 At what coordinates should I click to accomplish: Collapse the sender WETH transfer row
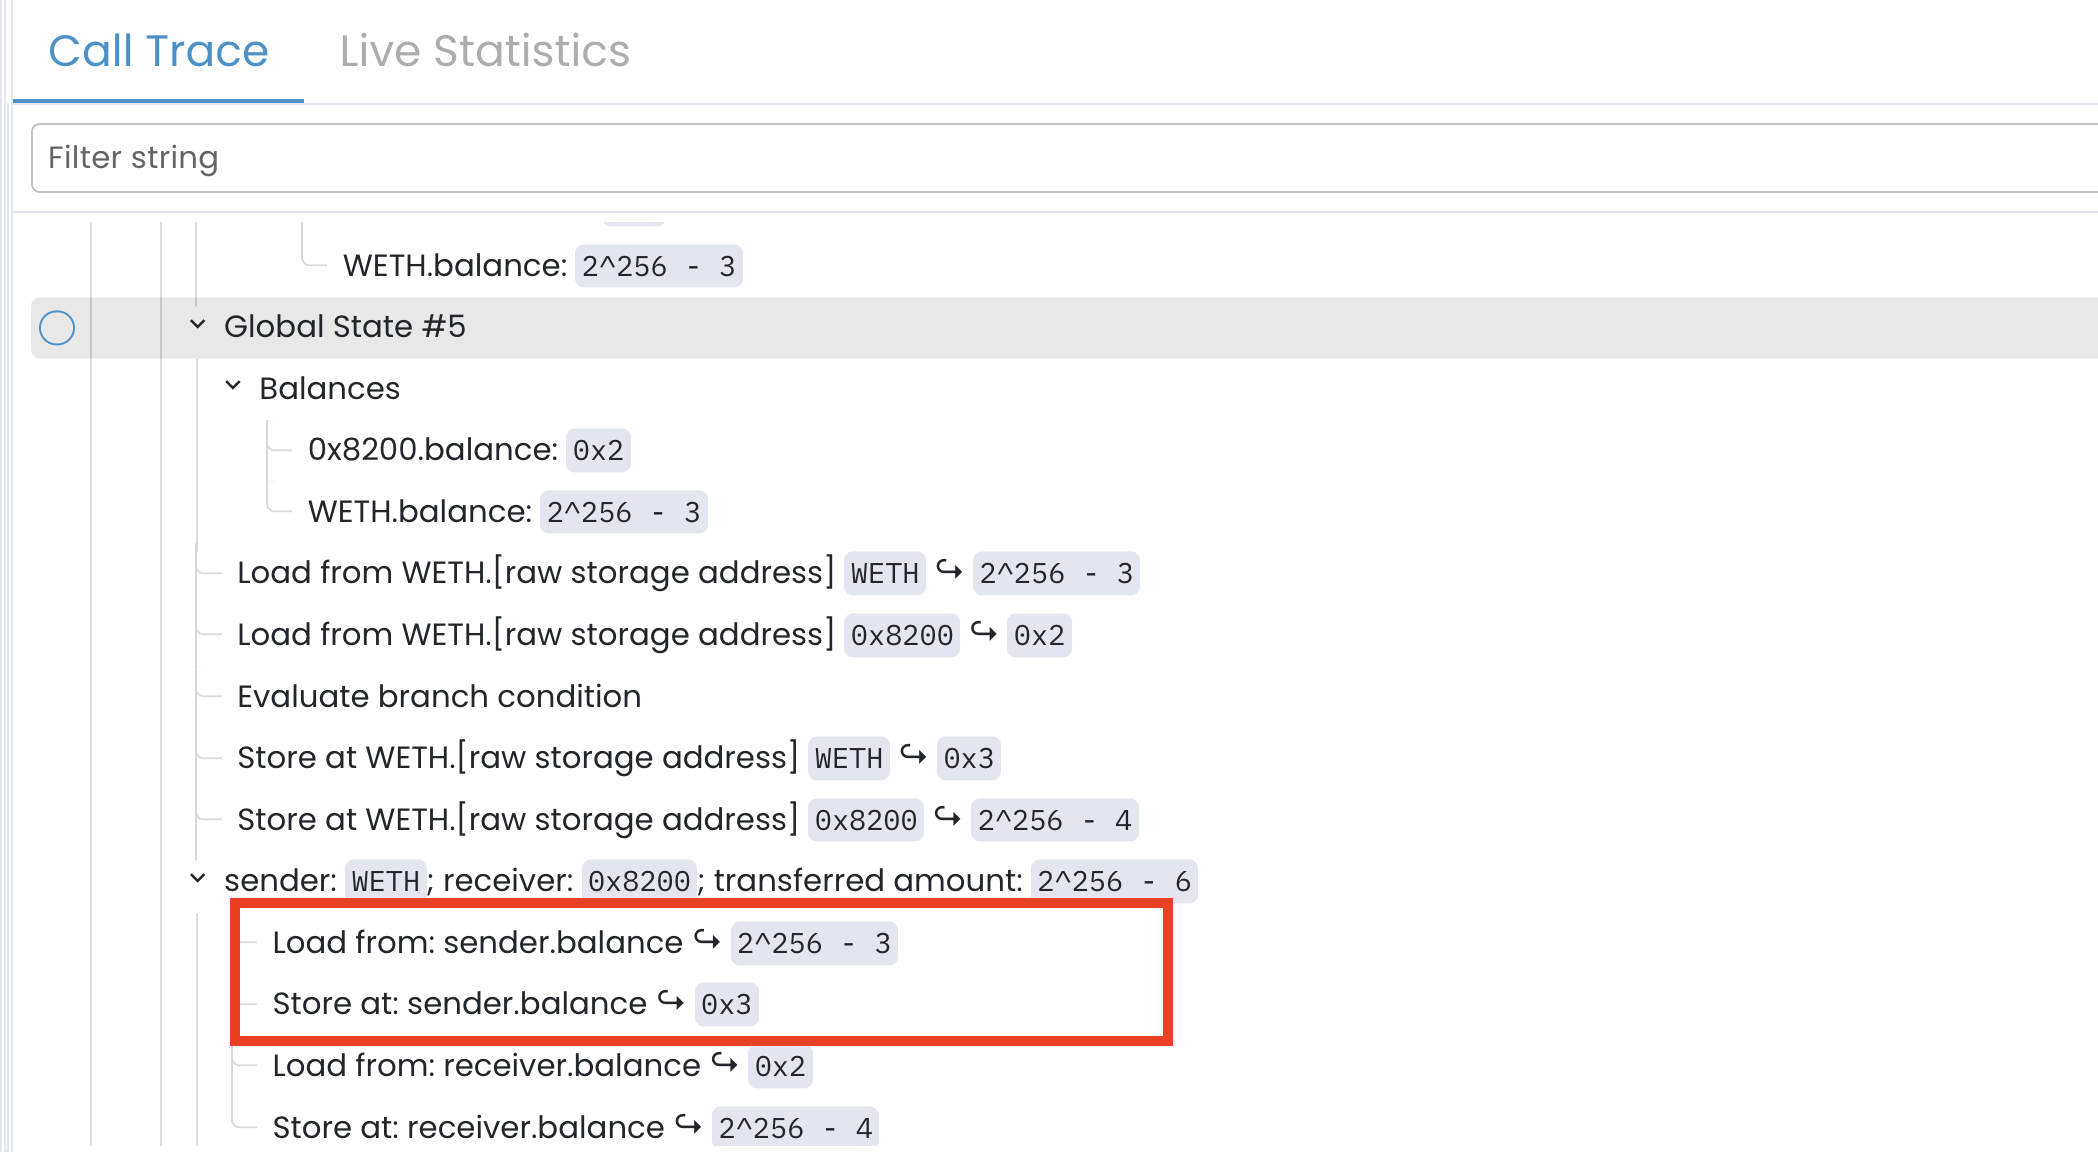coord(198,879)
